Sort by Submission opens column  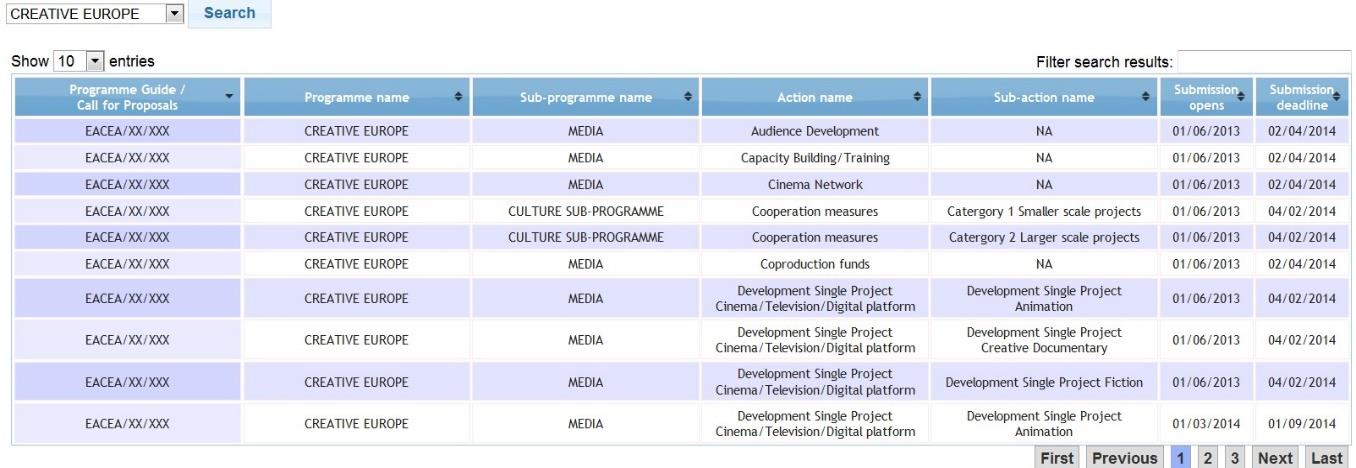pos(1206,97)
